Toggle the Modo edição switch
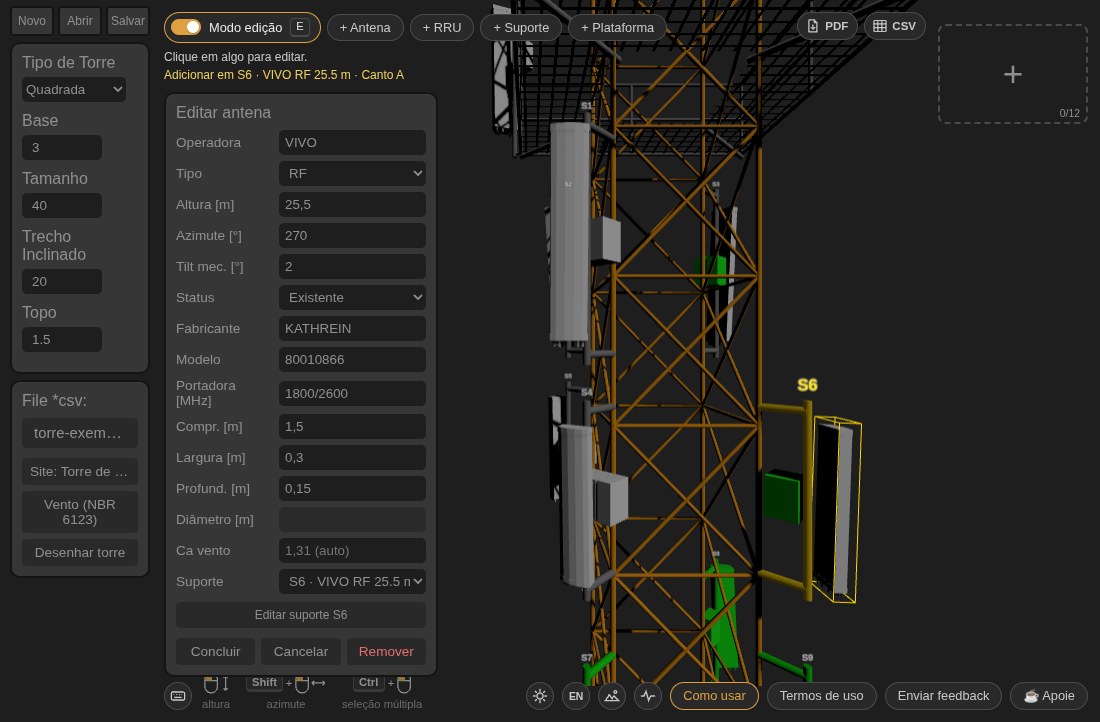The height and width of the screenshot is (722, 1100). click(186, 27)
